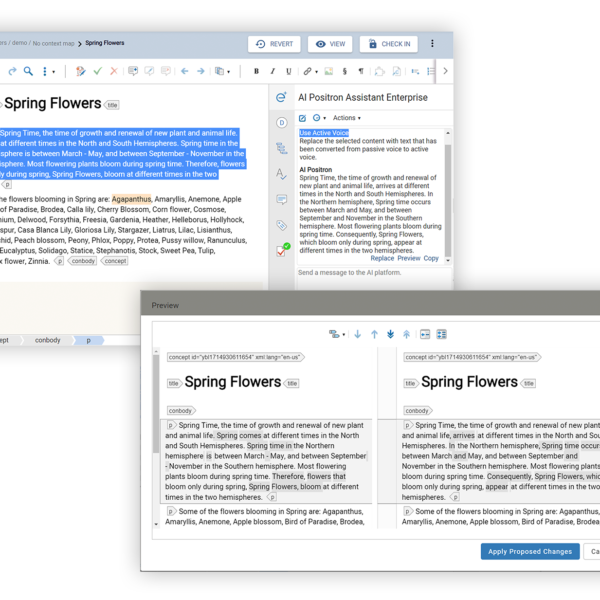The height and width of the screenshot is (600, 600).
Task: Select the conbody breadcrumb at editor bottom
Action: [x=47, y=340]
